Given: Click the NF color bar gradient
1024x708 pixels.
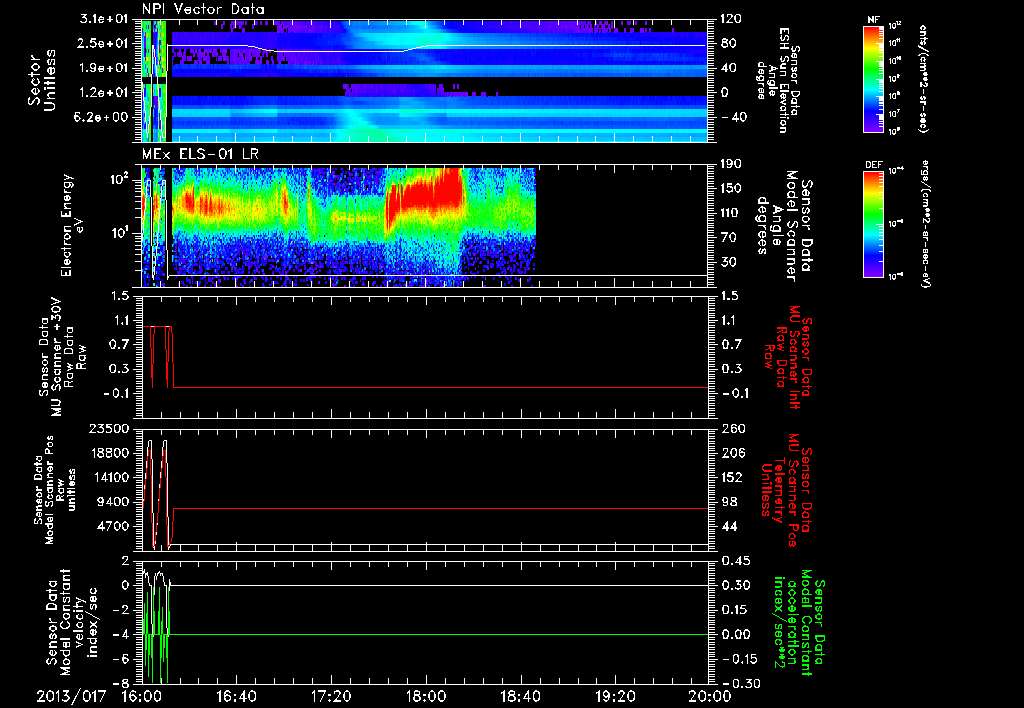Looking at the screenshot, I should click(x=873, y=78).
